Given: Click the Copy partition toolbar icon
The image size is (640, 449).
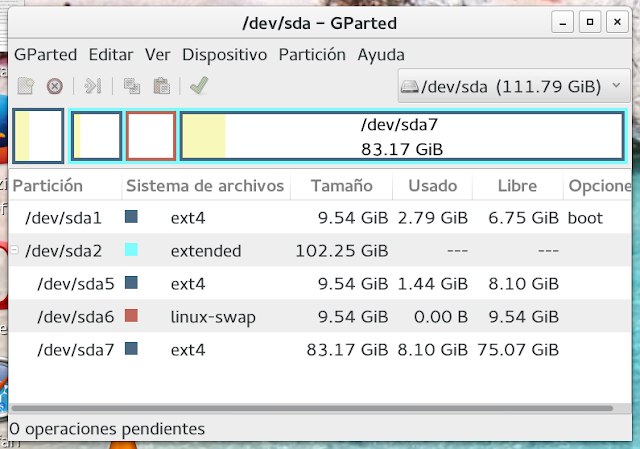Looking at the screenshot, I should tap(132, 86).
